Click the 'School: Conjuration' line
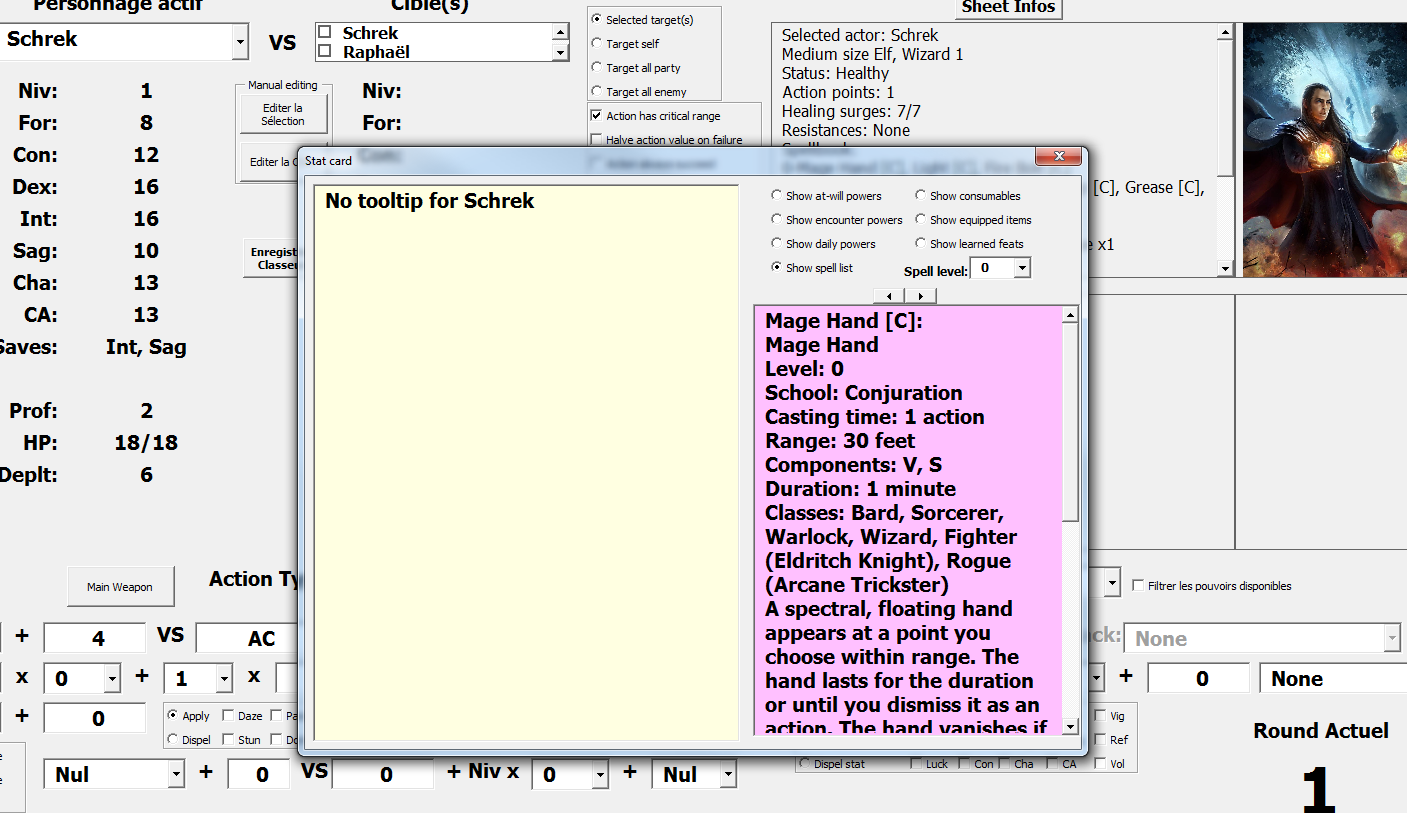The height and width of the screenshot is (813, 1407). [863, 393]
